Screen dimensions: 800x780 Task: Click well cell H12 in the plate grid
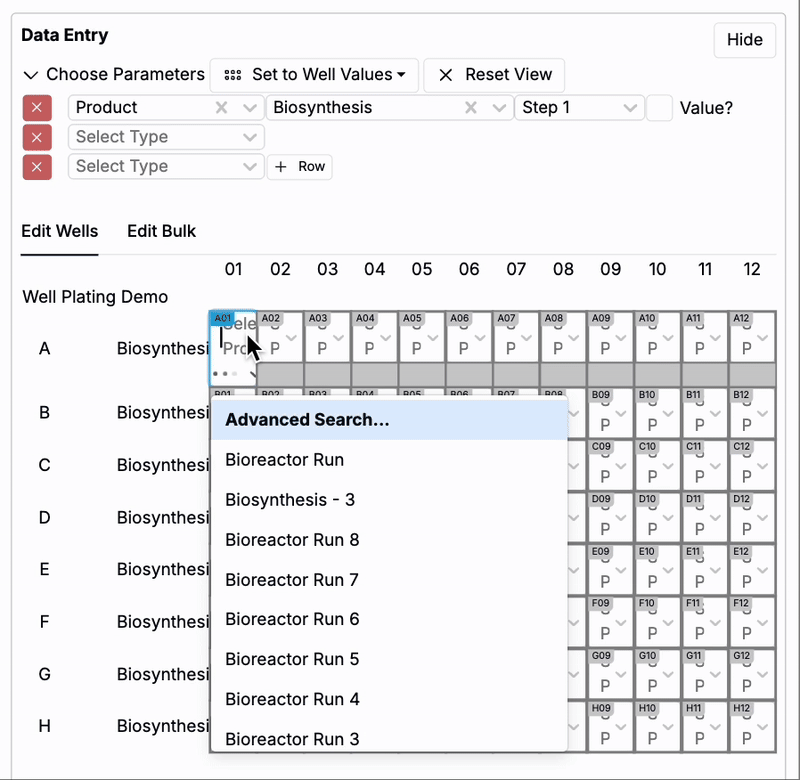752,726
